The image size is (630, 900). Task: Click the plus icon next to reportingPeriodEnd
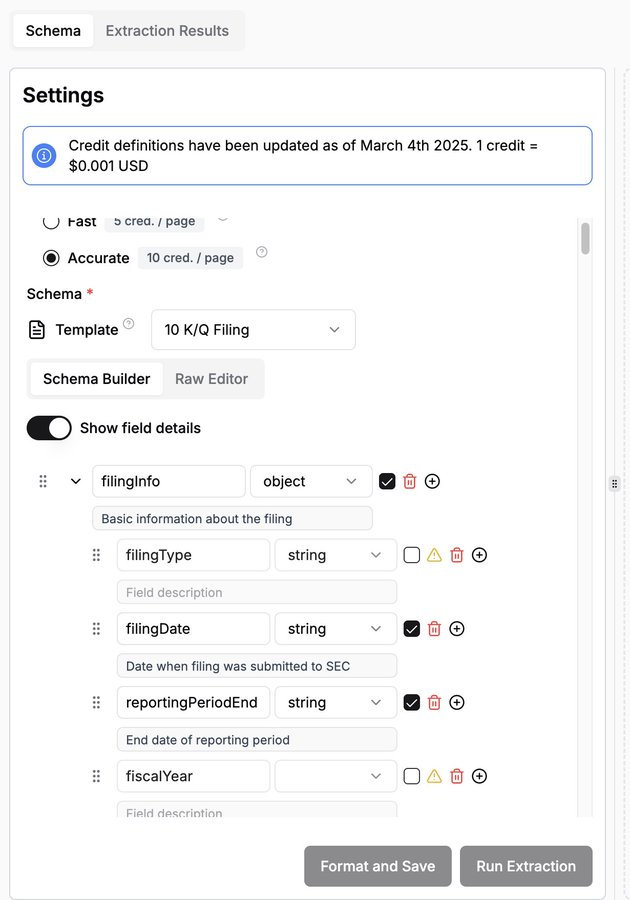pyautogui.click(x=457, y=703)
